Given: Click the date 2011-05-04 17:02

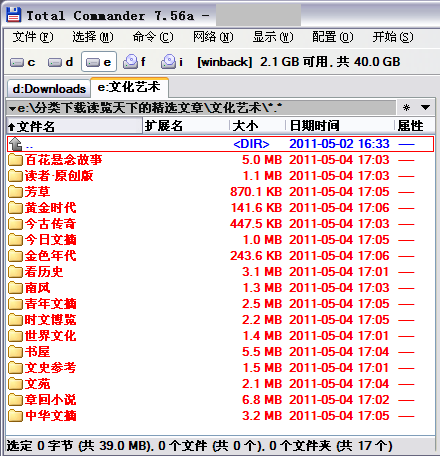Looking at the screenshot, I should tap(339, 400).
